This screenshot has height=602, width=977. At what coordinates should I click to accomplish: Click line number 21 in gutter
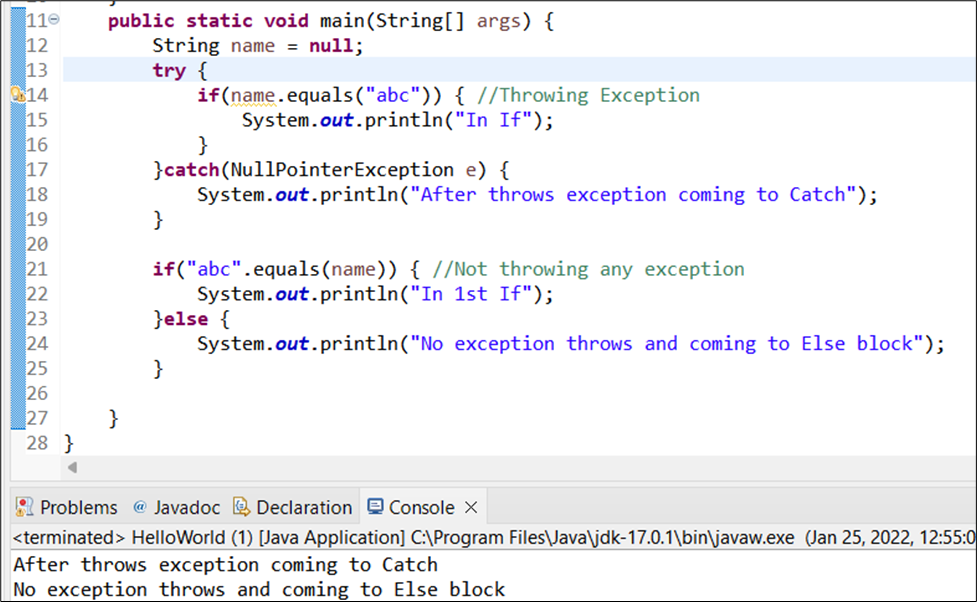coord(37,269)
